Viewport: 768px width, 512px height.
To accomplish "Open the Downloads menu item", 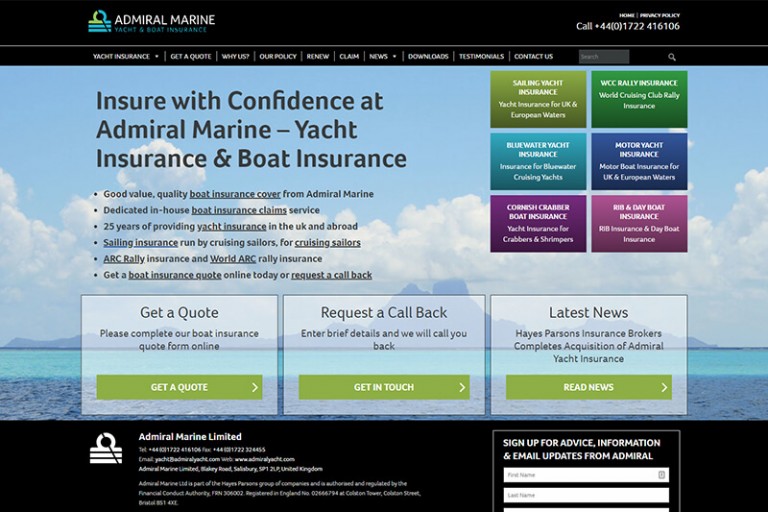I will pos(428,56).
